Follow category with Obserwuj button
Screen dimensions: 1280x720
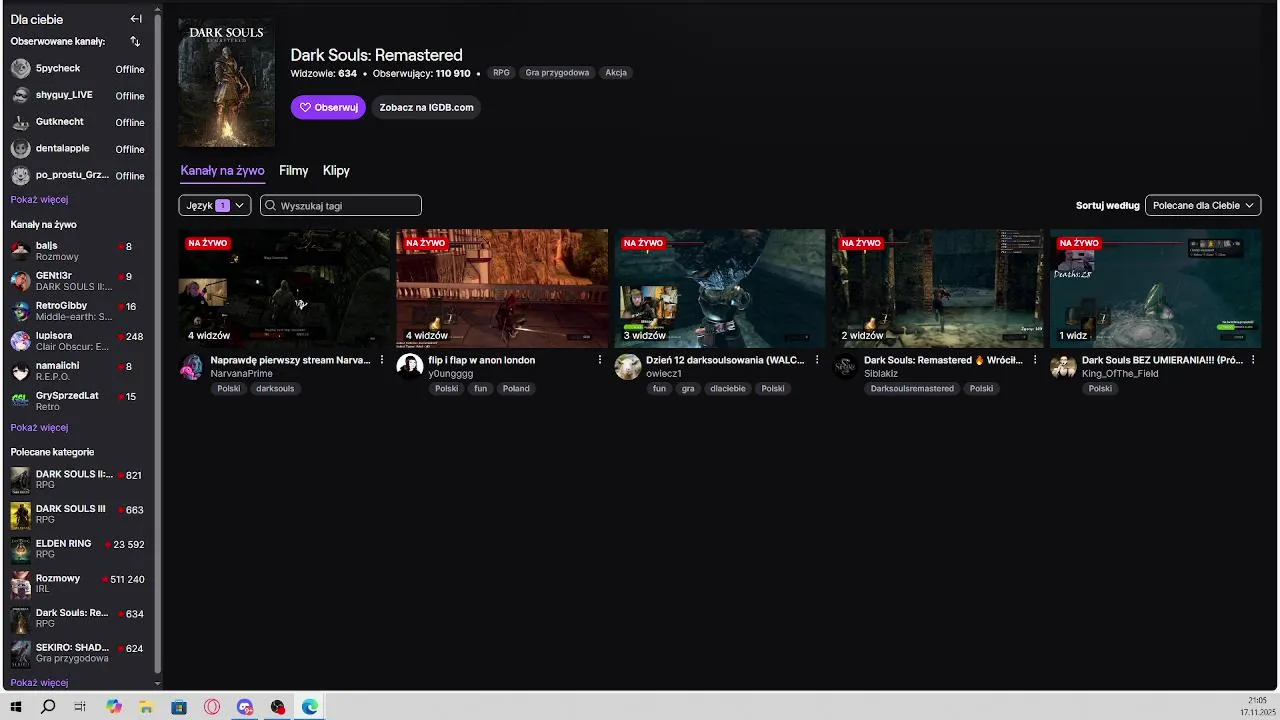(x=328, y=107)
